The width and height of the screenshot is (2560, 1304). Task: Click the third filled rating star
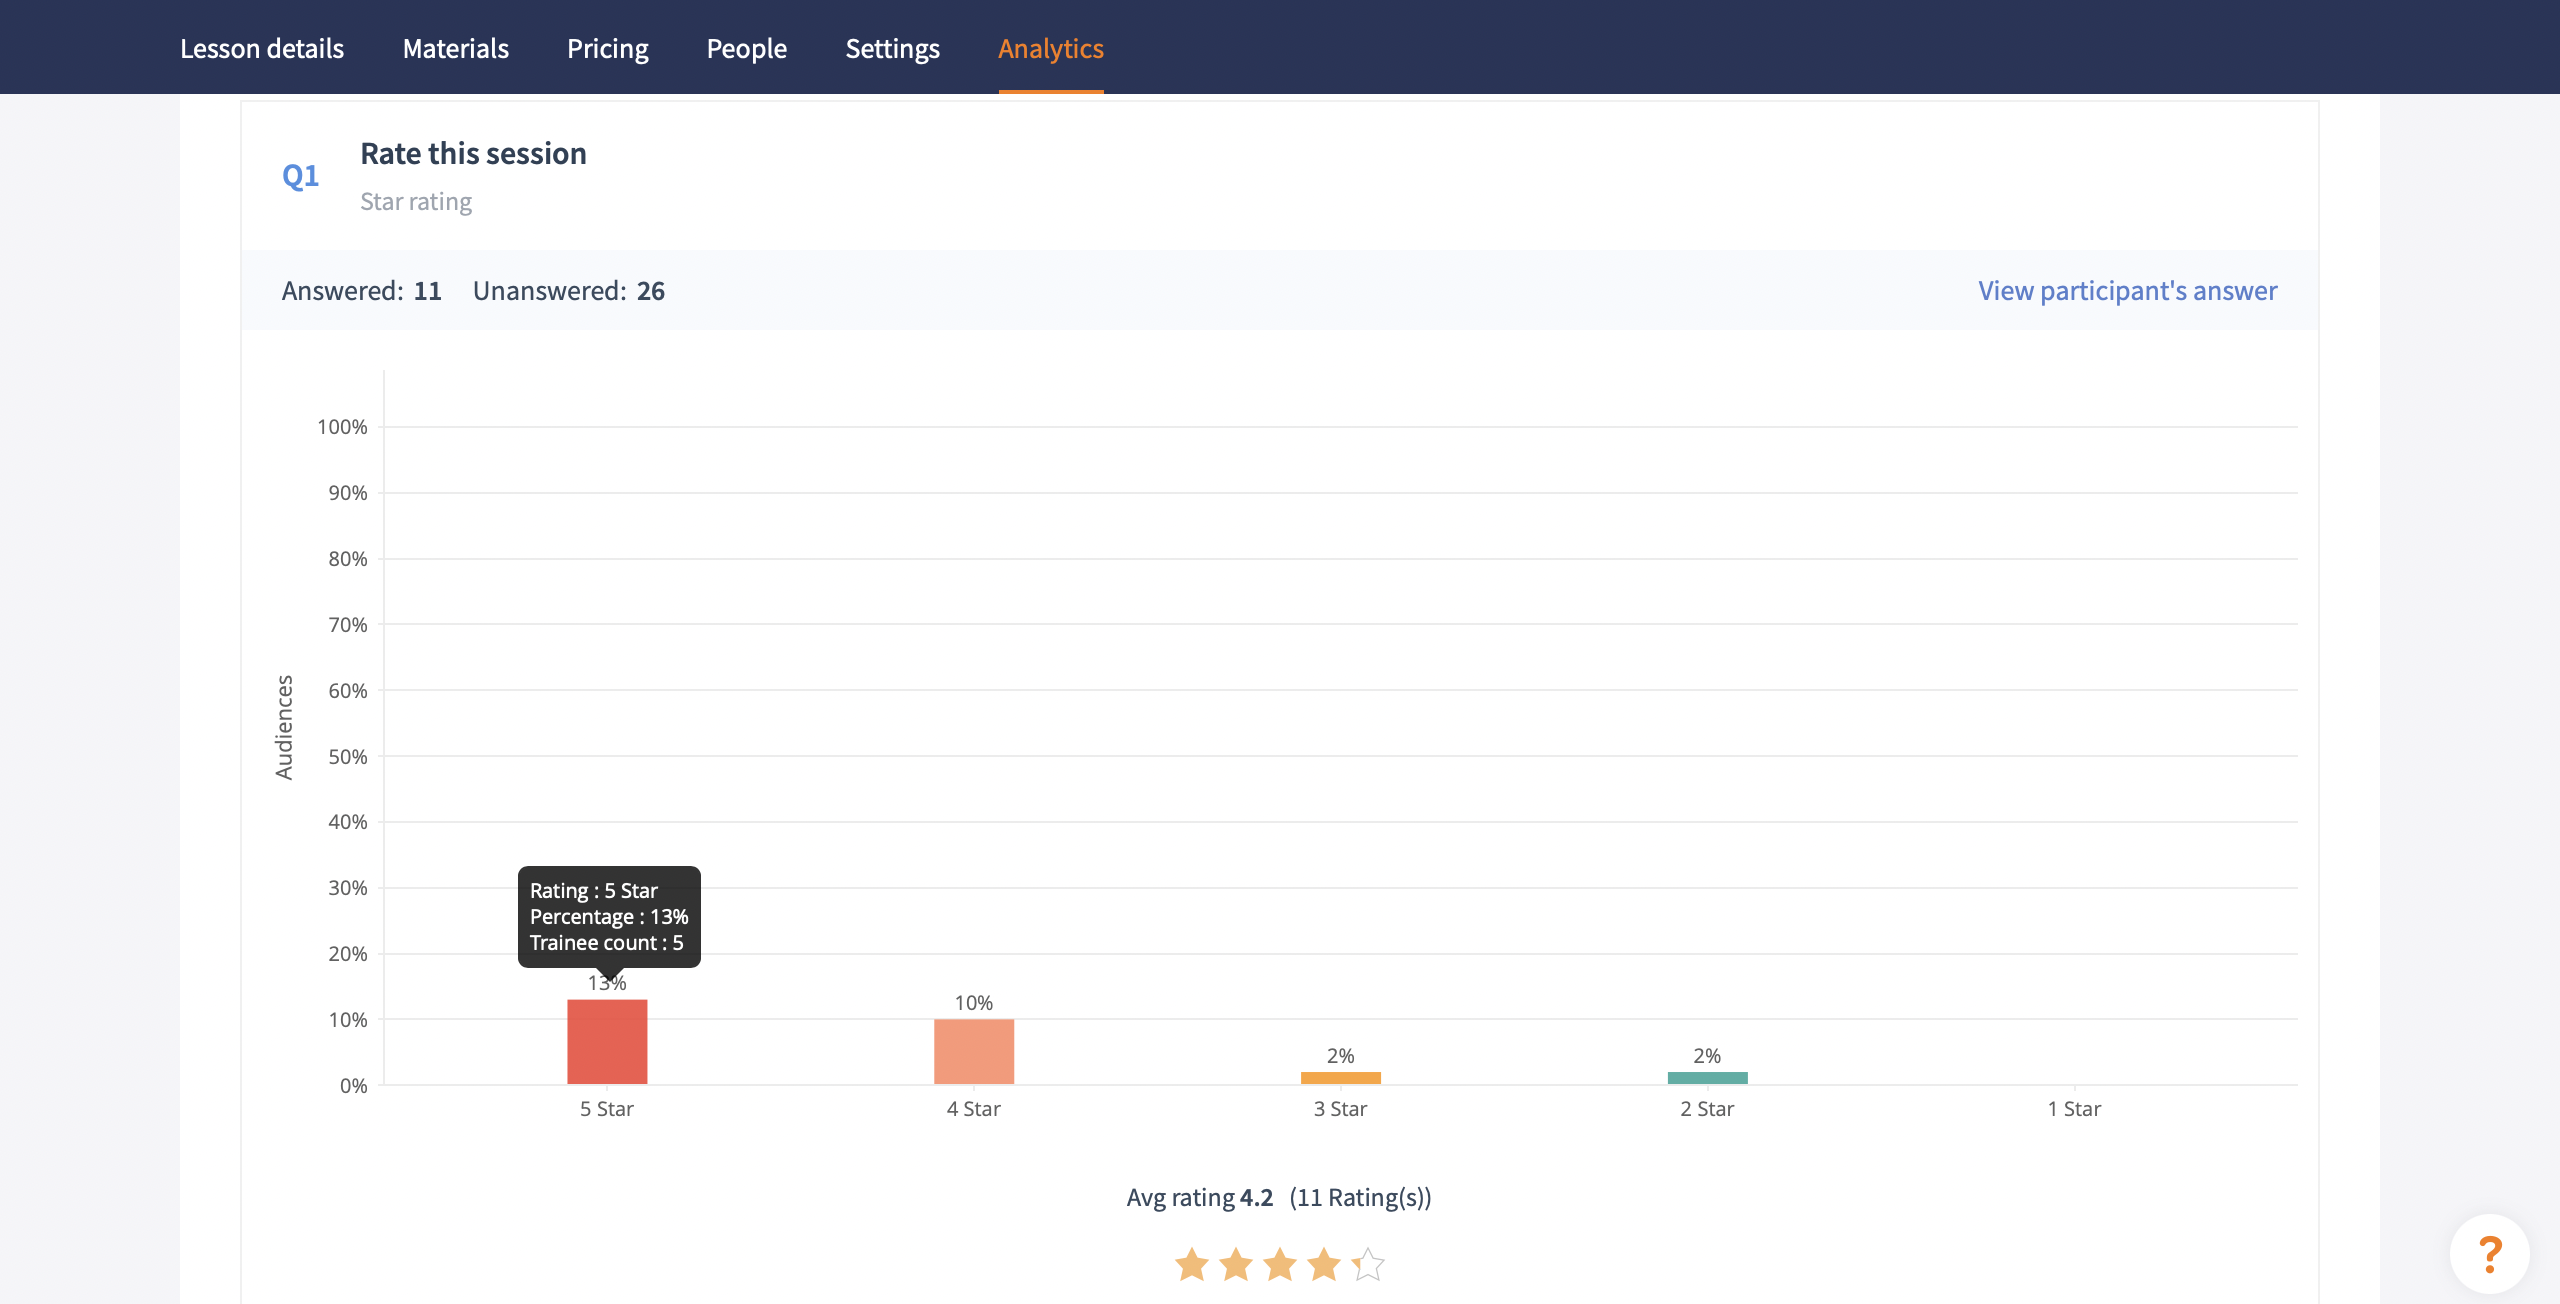(1280, 1264)
